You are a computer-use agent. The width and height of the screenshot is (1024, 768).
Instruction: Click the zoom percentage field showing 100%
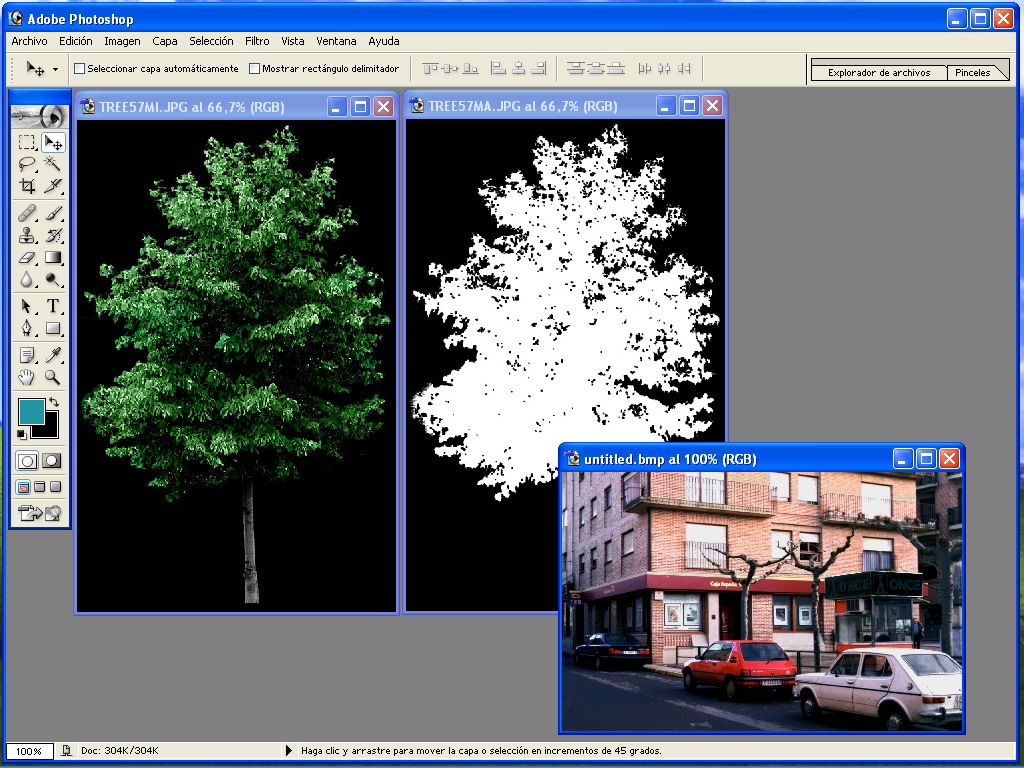pos(29,751)
